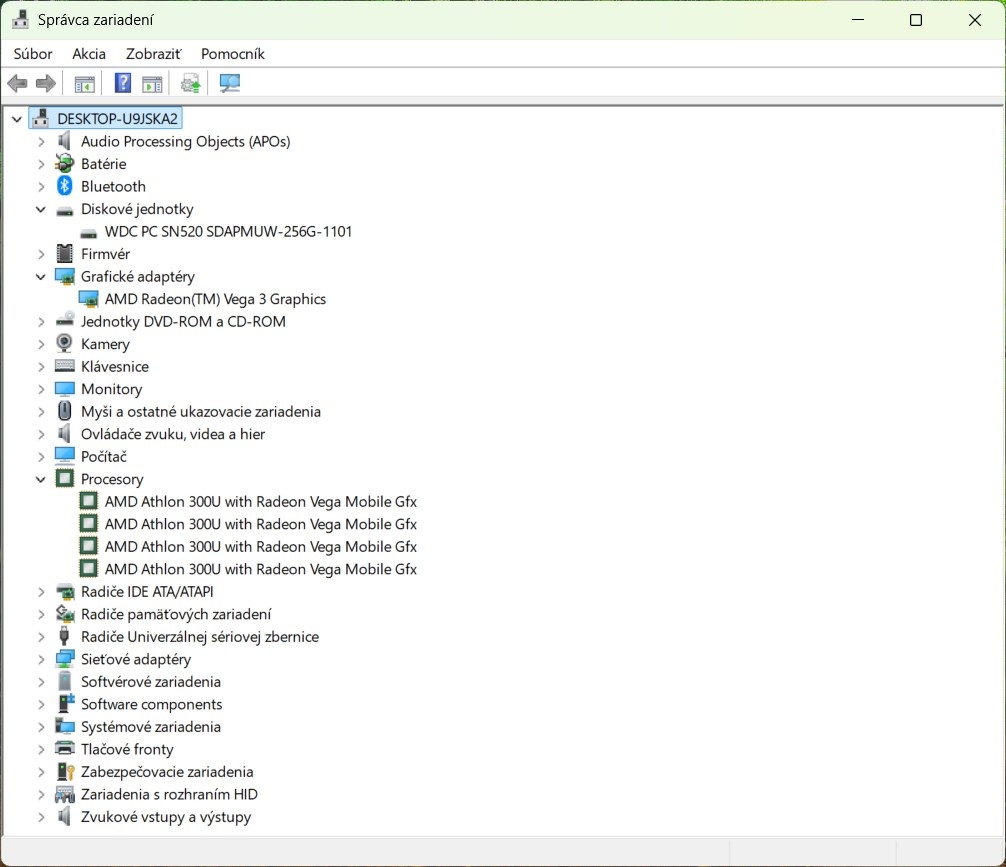Screen dimensions: 1006x867
Task: Expand the Sieťové adaptéry category
Action: [40, 659]
